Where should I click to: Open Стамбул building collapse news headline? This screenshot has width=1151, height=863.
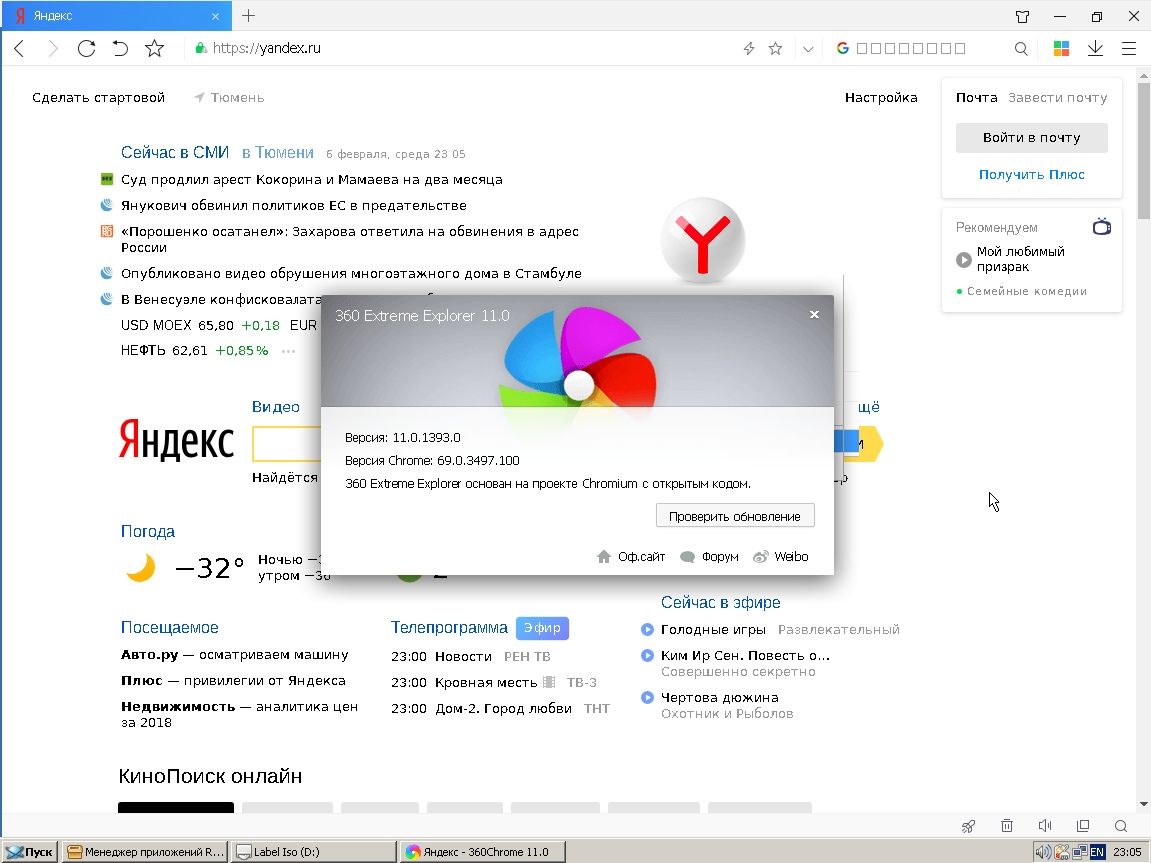point(351,274)
